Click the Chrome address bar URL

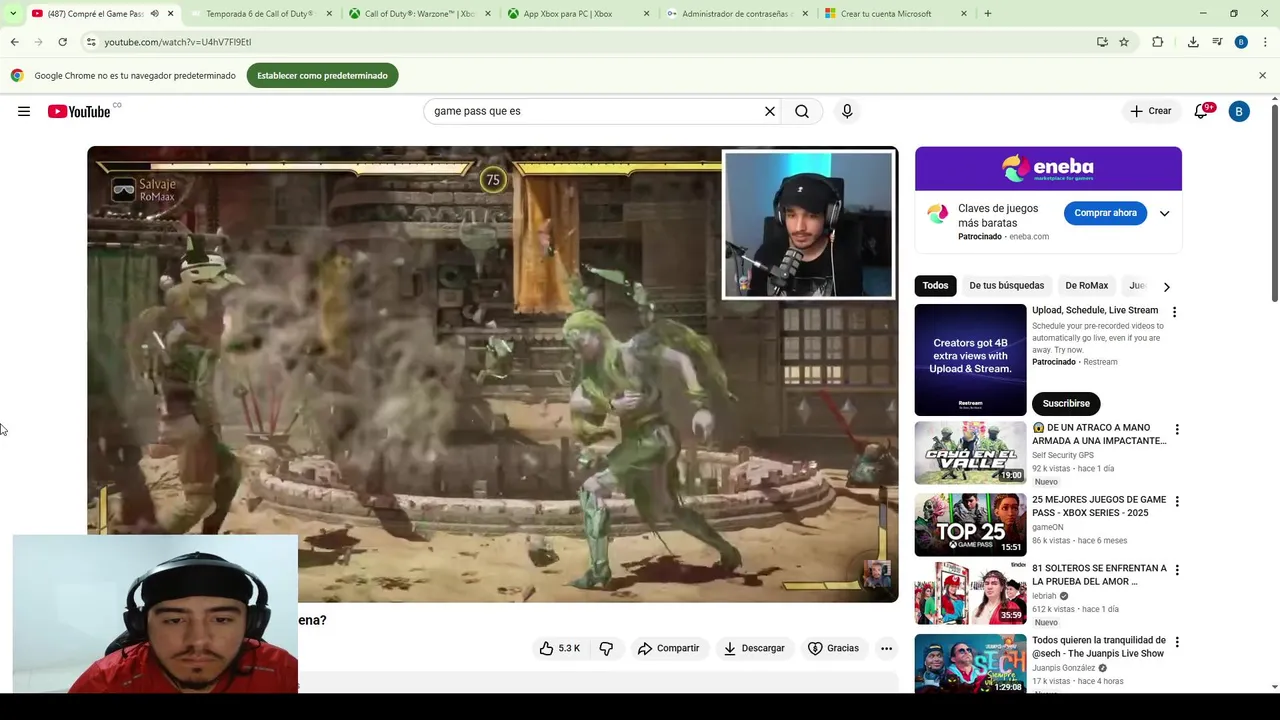pos(178,42)
